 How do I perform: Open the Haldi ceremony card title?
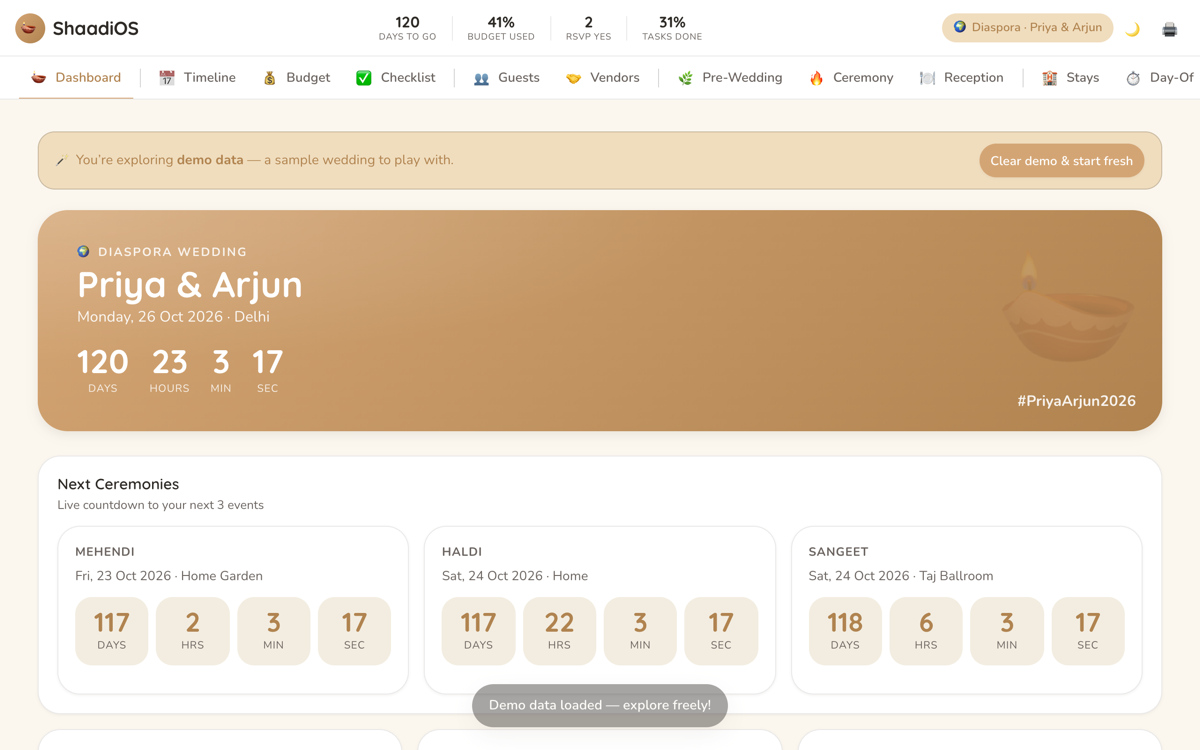462,552
